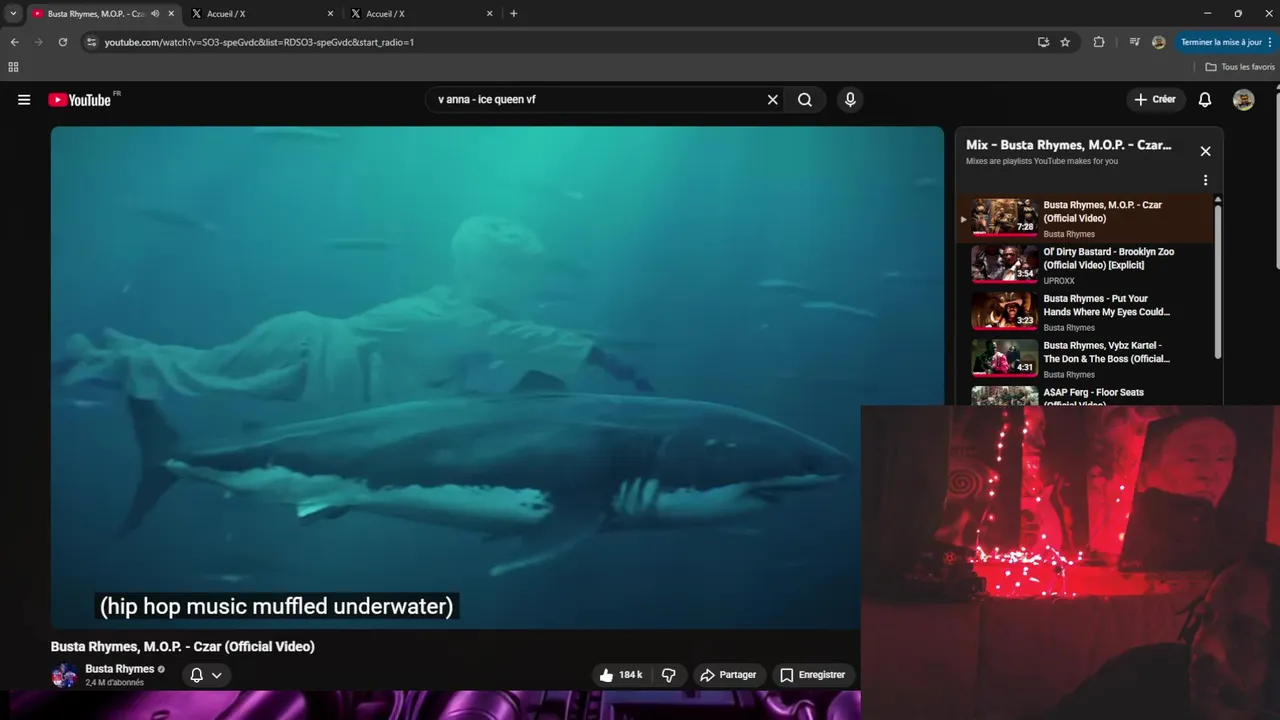Play Put Your Hands Where My Eyes Could See
This screenshot has width=1280, height=720.
(1085, 312)
